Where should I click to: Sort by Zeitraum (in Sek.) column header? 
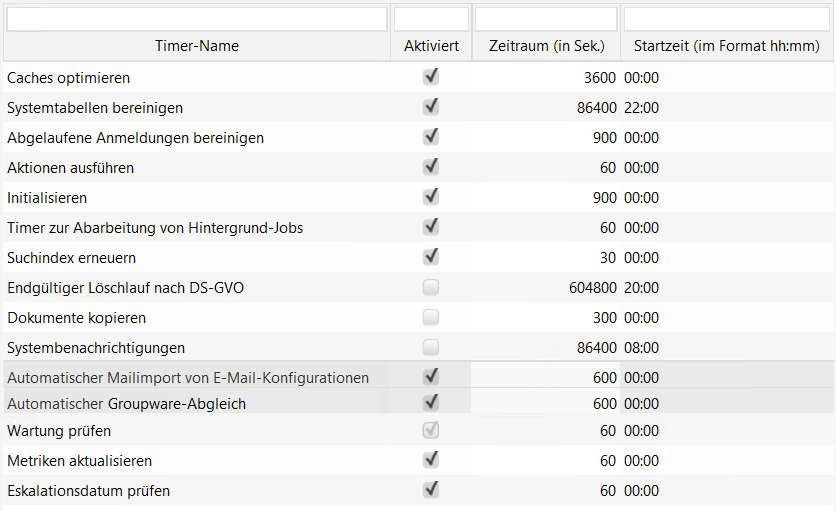point(546,46)
